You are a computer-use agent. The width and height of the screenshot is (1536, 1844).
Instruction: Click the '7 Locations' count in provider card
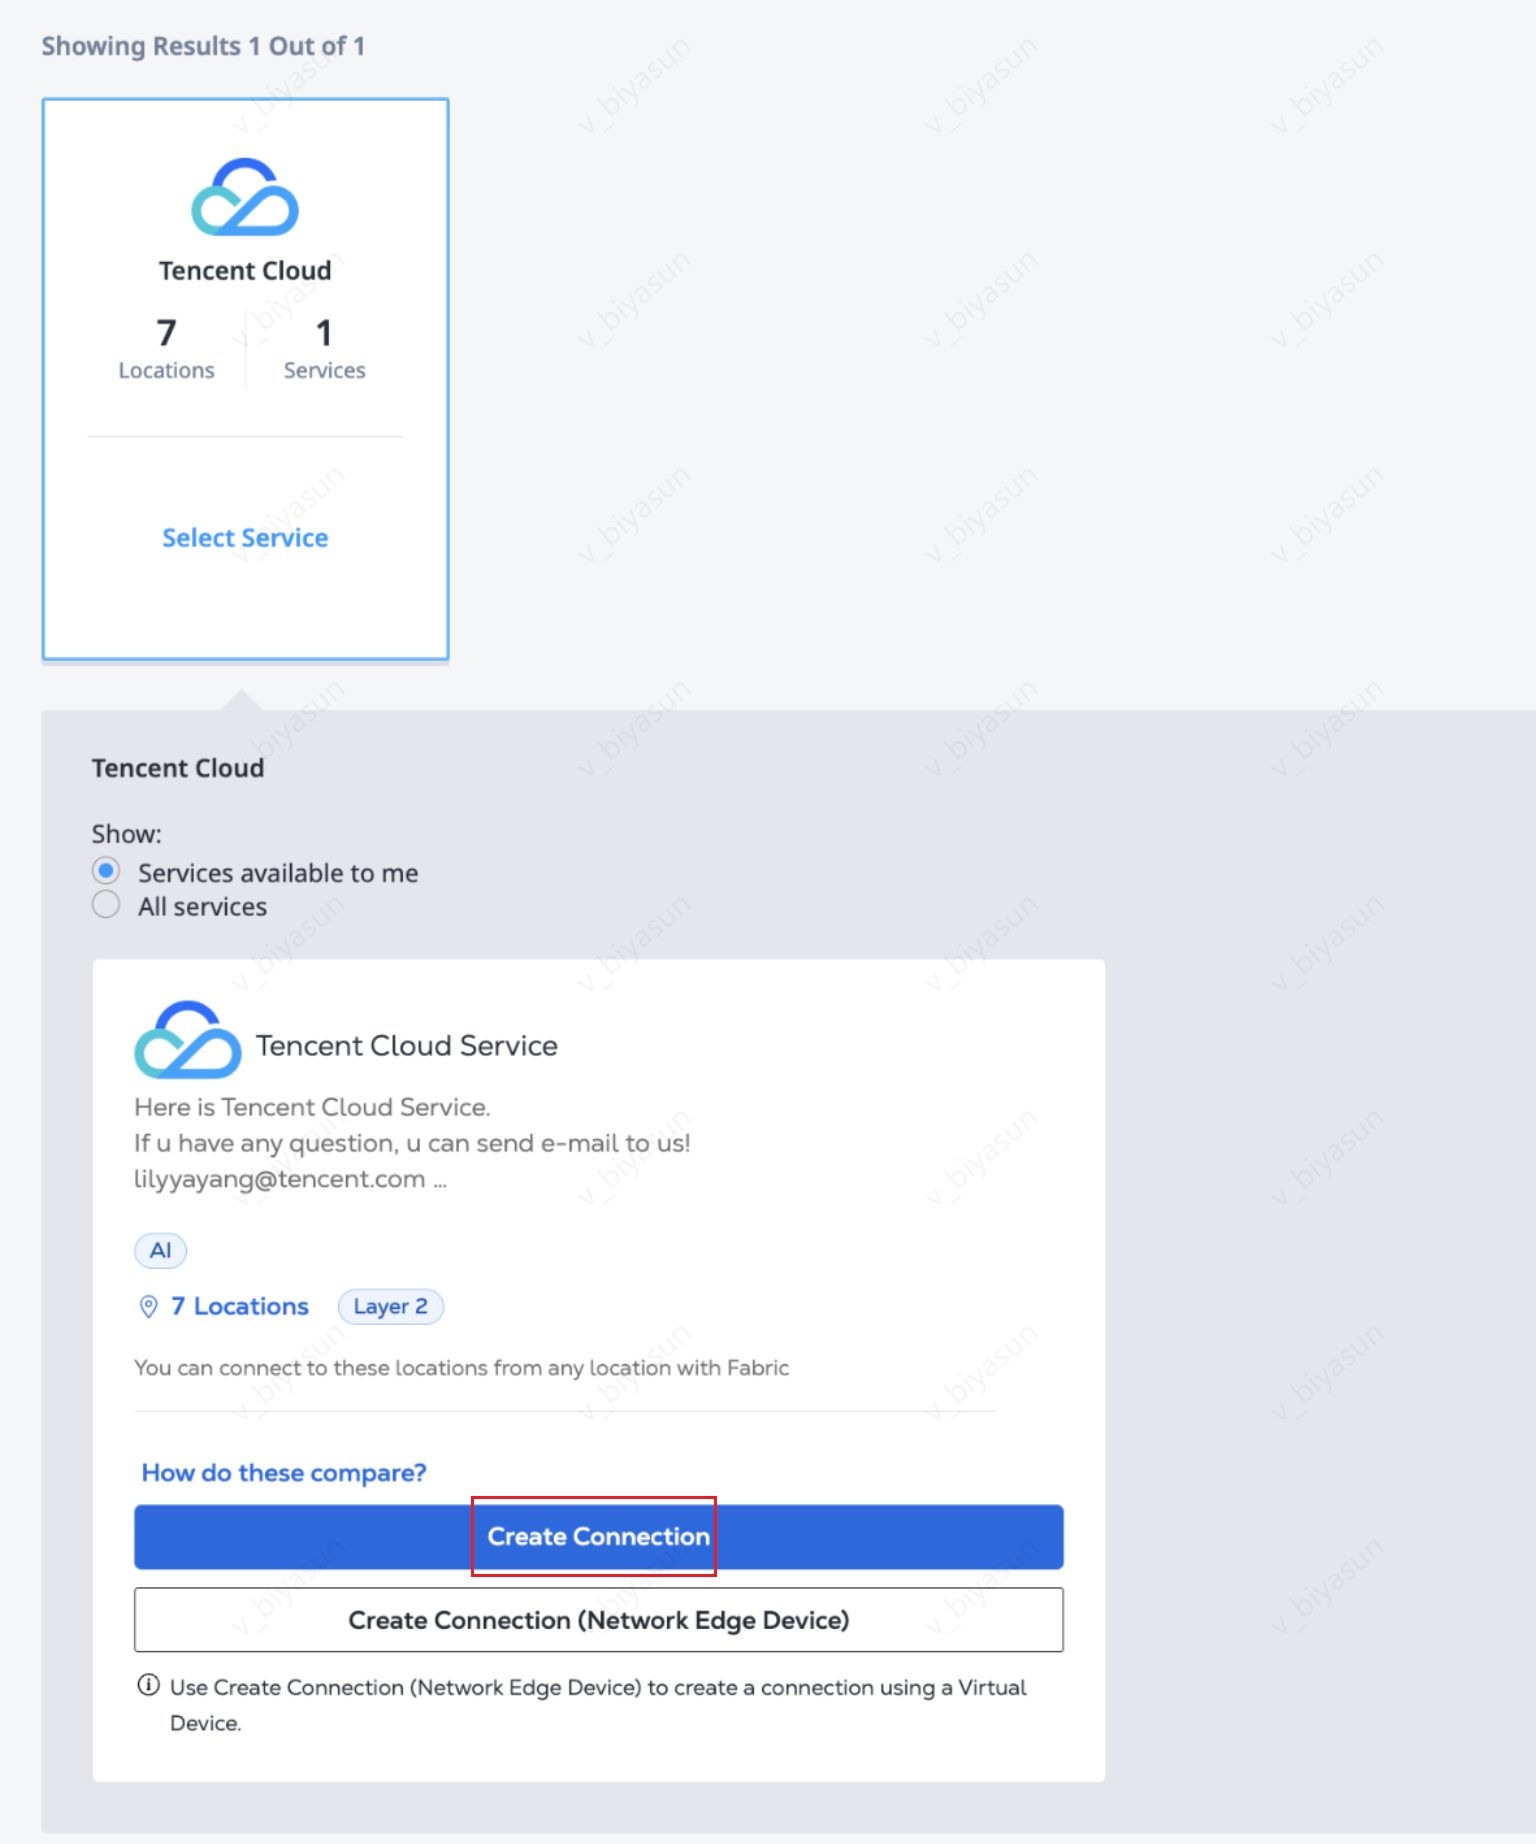click(x=166, y=349)
